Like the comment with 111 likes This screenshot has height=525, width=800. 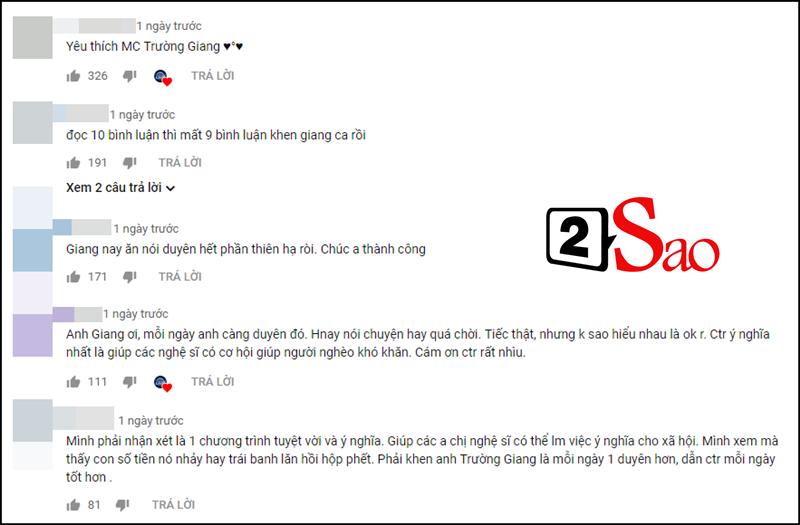click(x=73, y=382)
